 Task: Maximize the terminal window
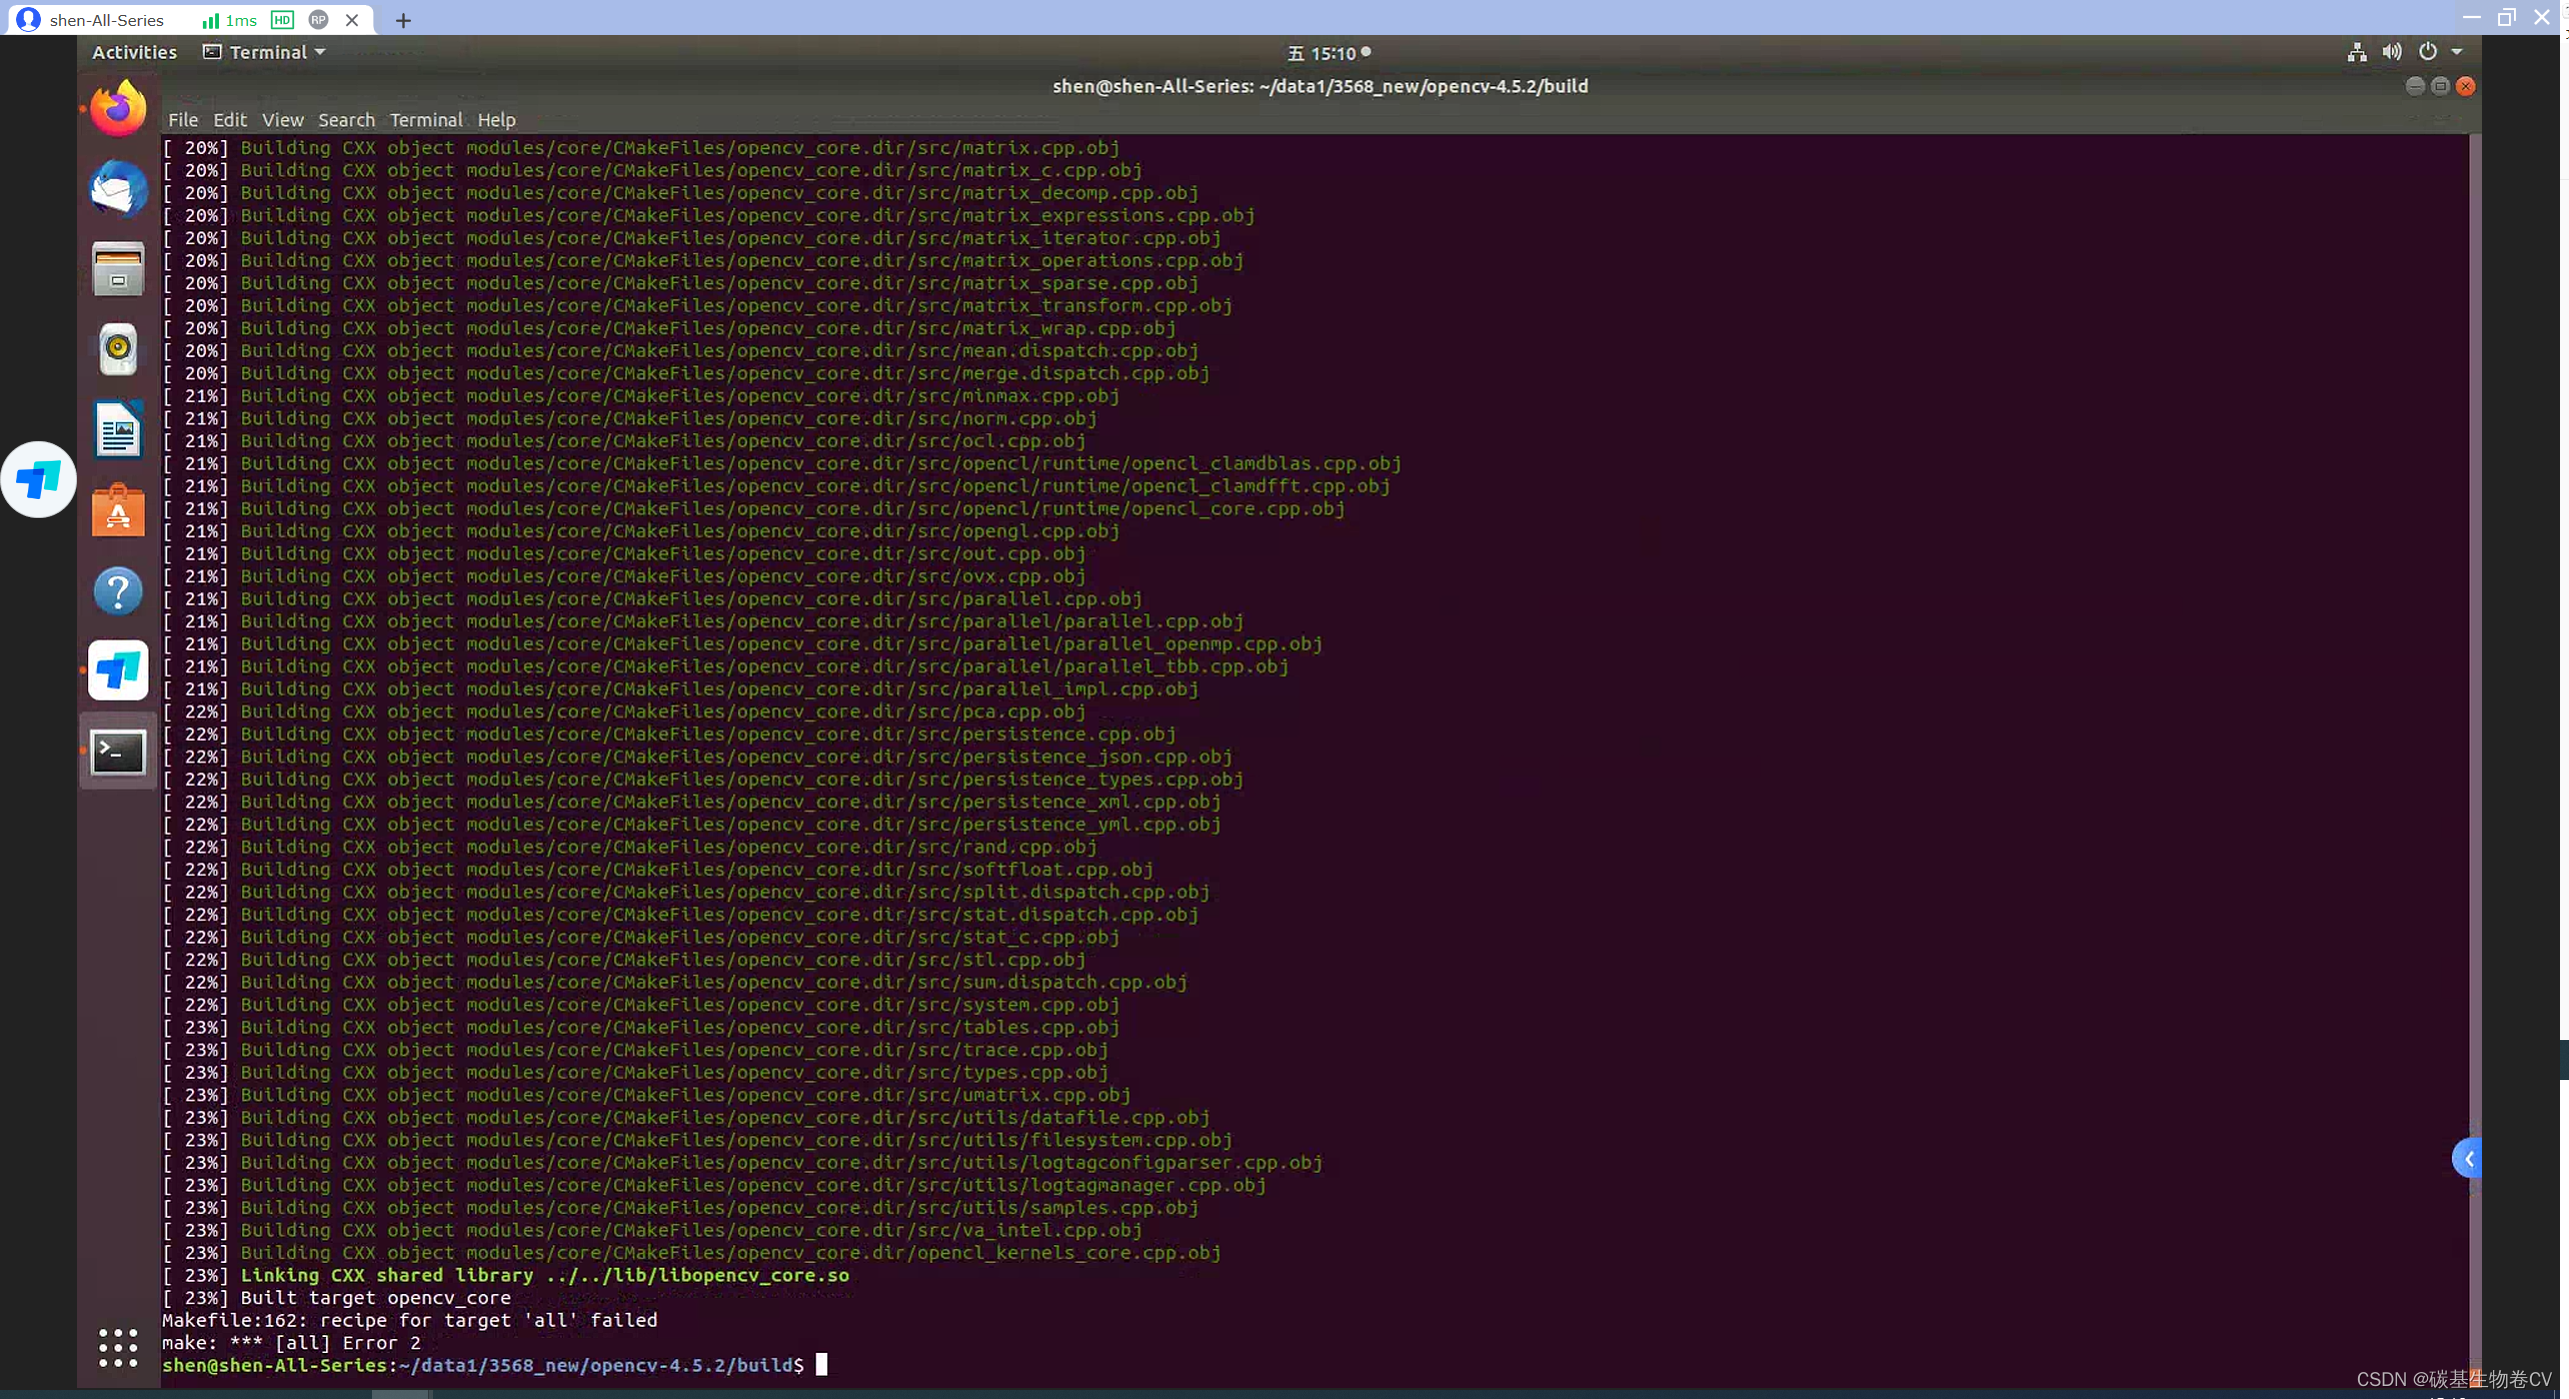point(2440,86)
